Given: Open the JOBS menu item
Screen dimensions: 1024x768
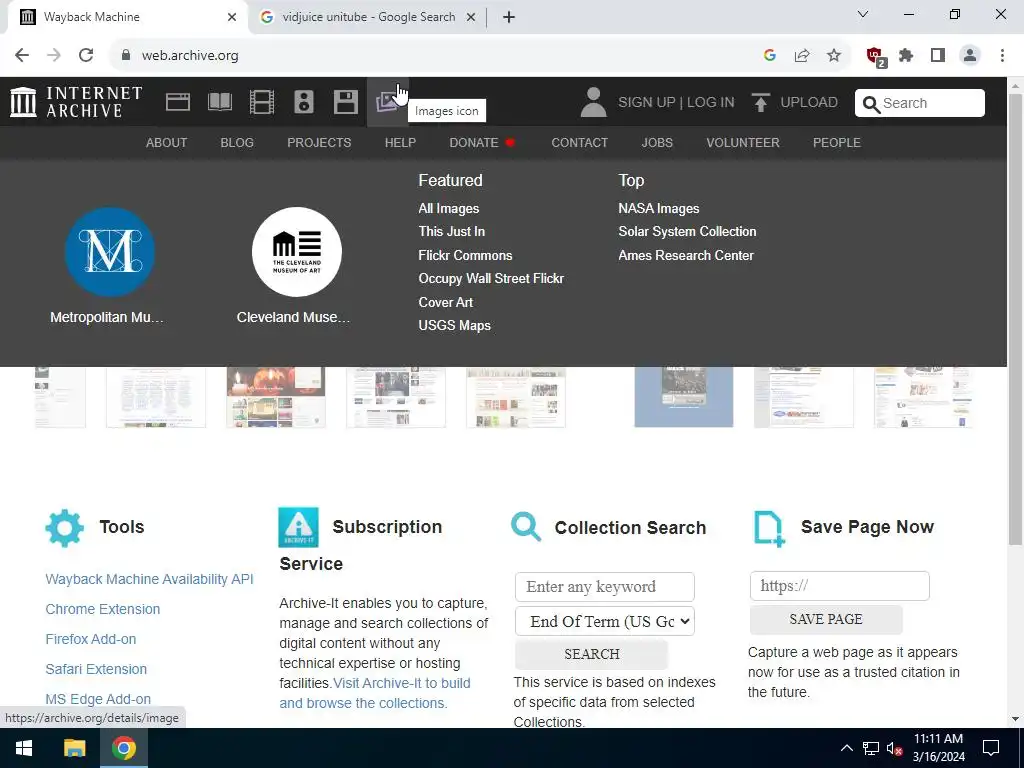Looking at the screenshot, I should click(657, 142).
